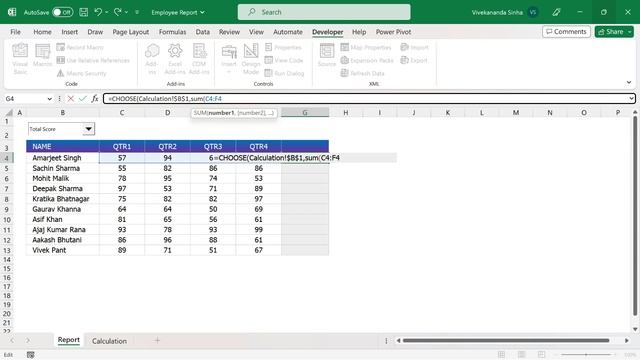Open the File menu
The image size is (640, 360).
16,32
